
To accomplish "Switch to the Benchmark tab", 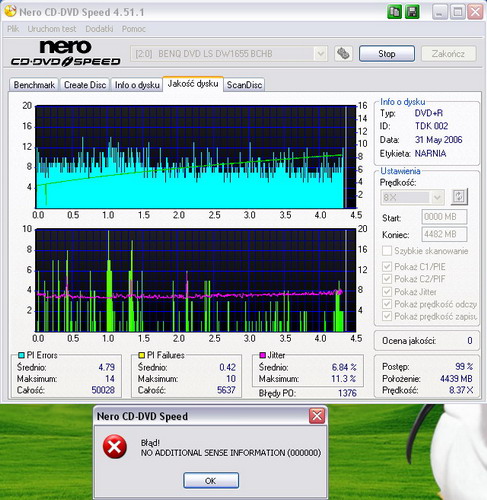I will coord(34,85).
